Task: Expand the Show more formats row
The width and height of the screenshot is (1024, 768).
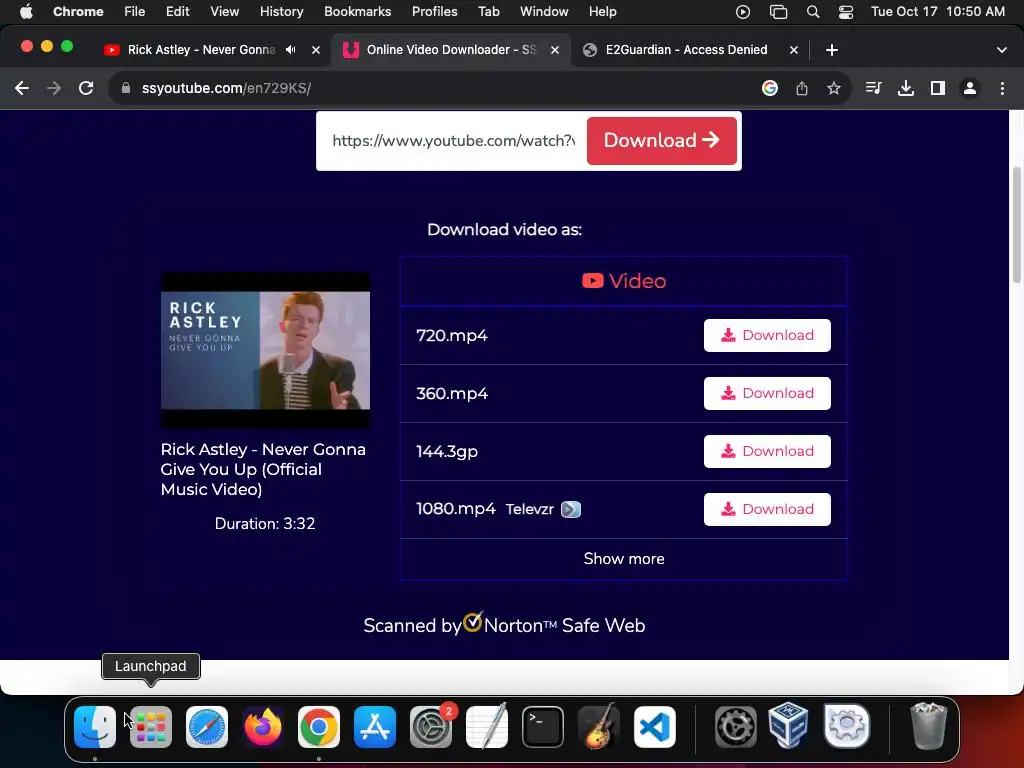Action: pos(624,559)
